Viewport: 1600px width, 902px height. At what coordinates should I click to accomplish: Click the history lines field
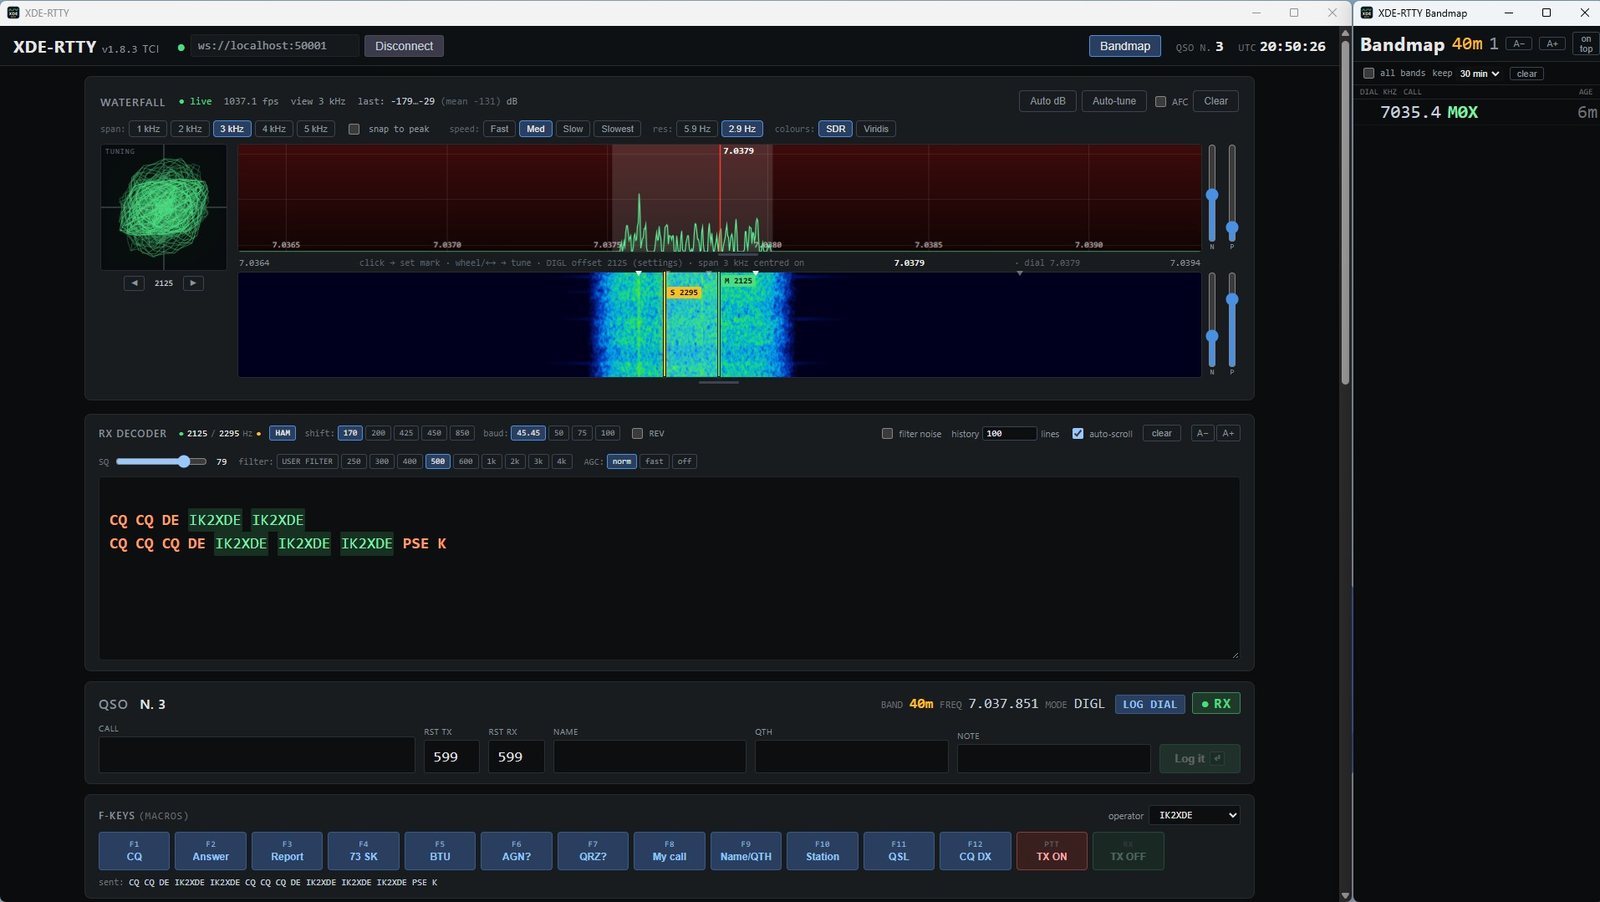[1009, 433]
